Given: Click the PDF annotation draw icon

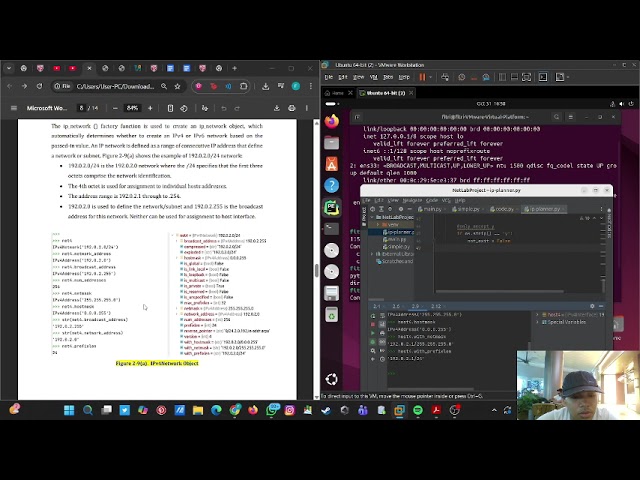Looking at the screenshot, I should coord(205,108).
